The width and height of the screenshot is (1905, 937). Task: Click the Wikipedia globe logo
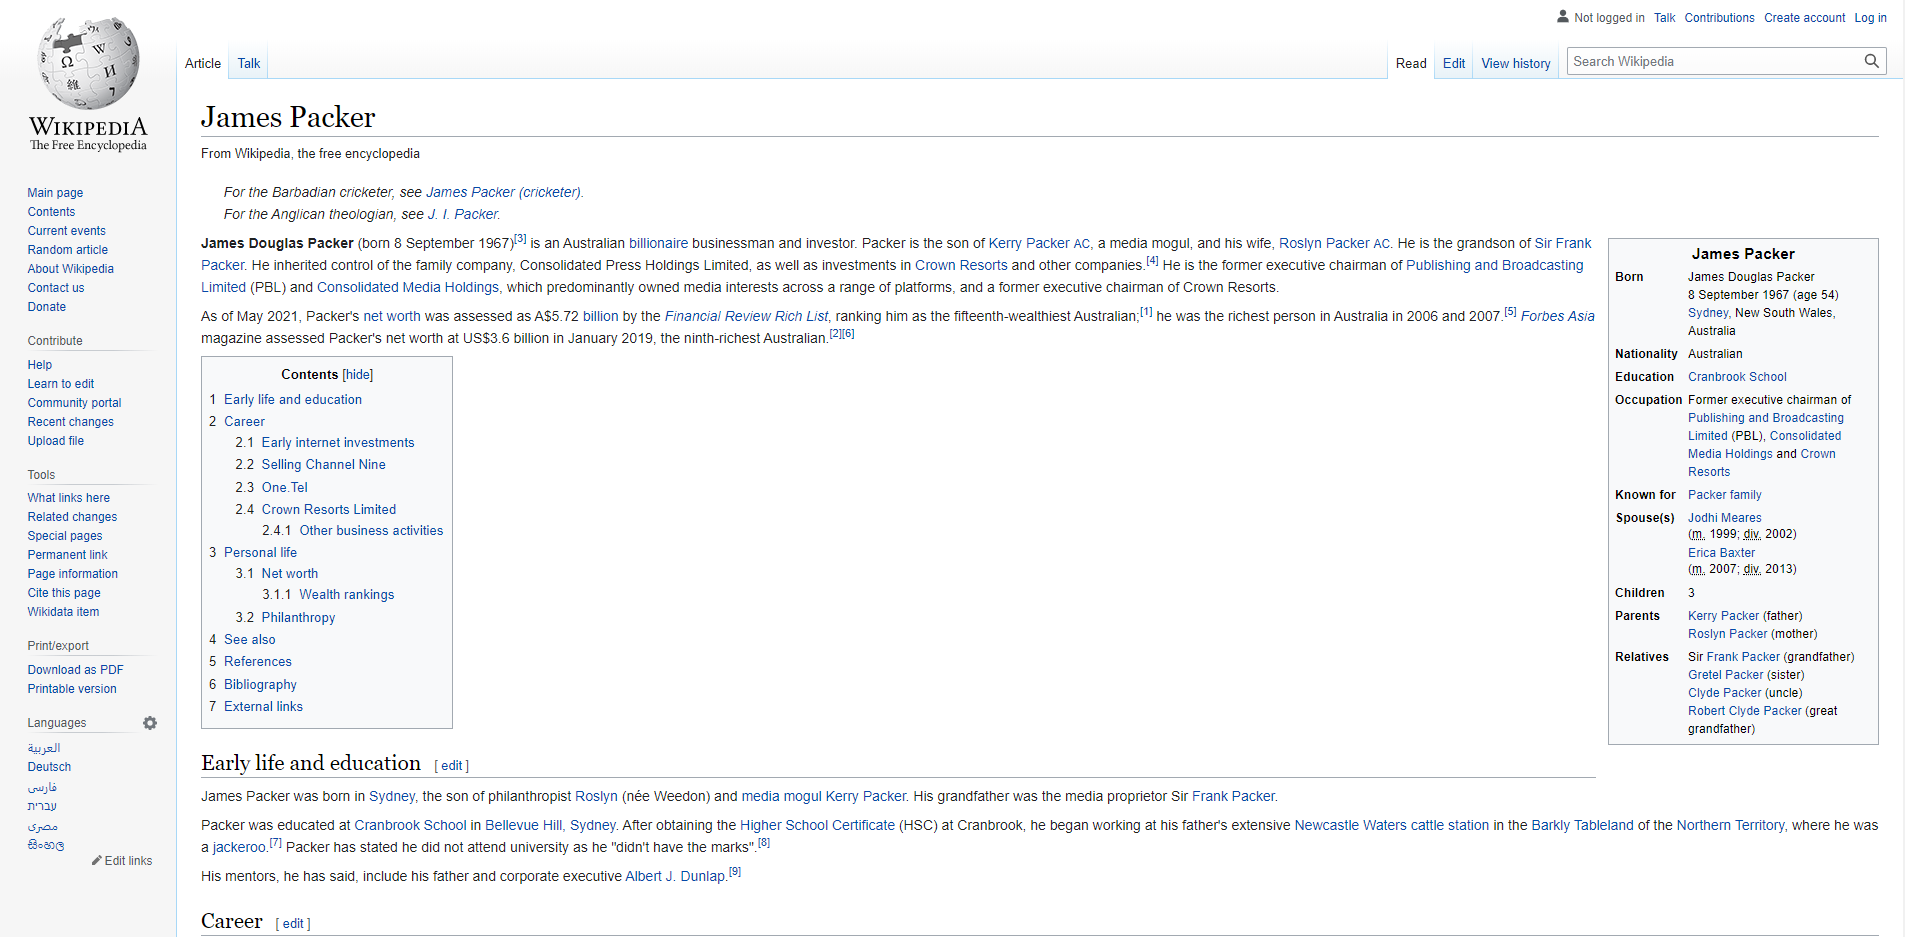88,62
